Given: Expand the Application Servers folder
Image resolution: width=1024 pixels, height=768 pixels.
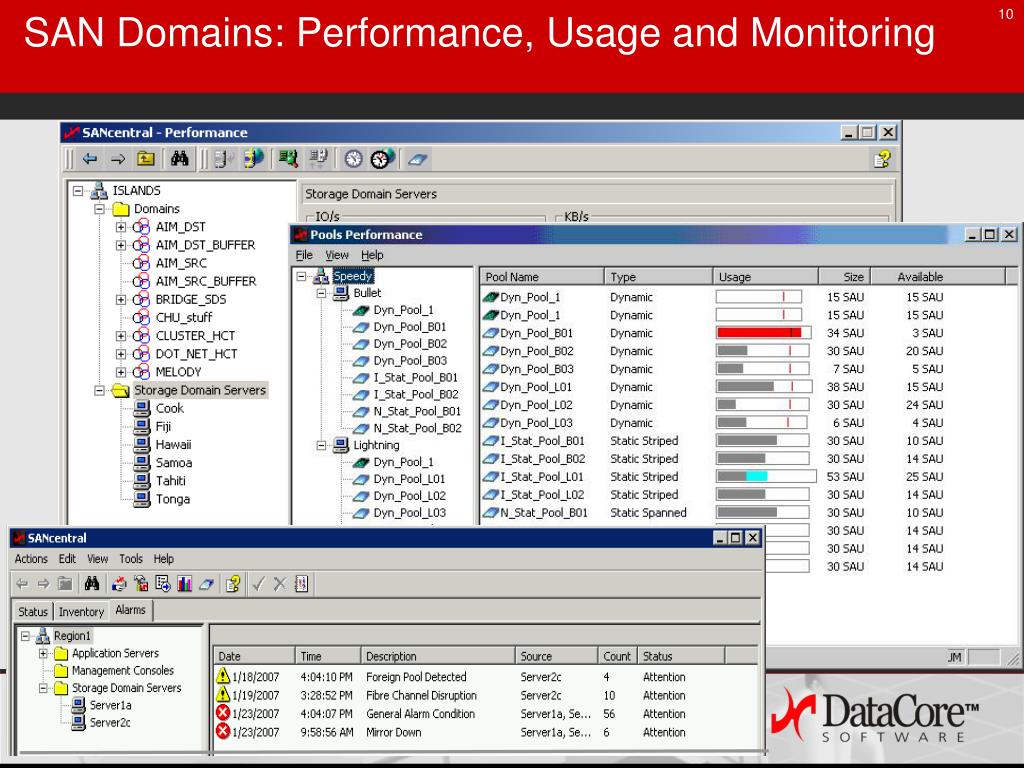Looking at the screenshot, I should 44,654.
